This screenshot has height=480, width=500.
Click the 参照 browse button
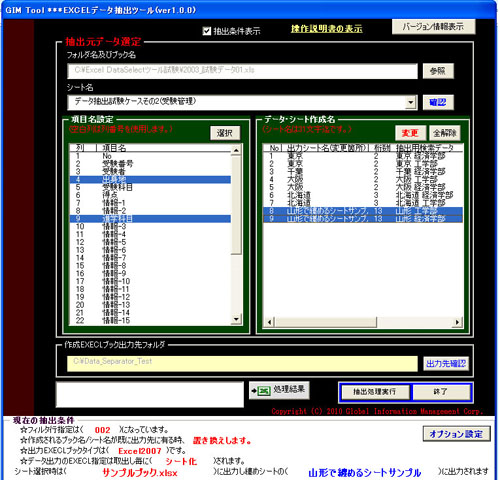click(x=438, y=71)
